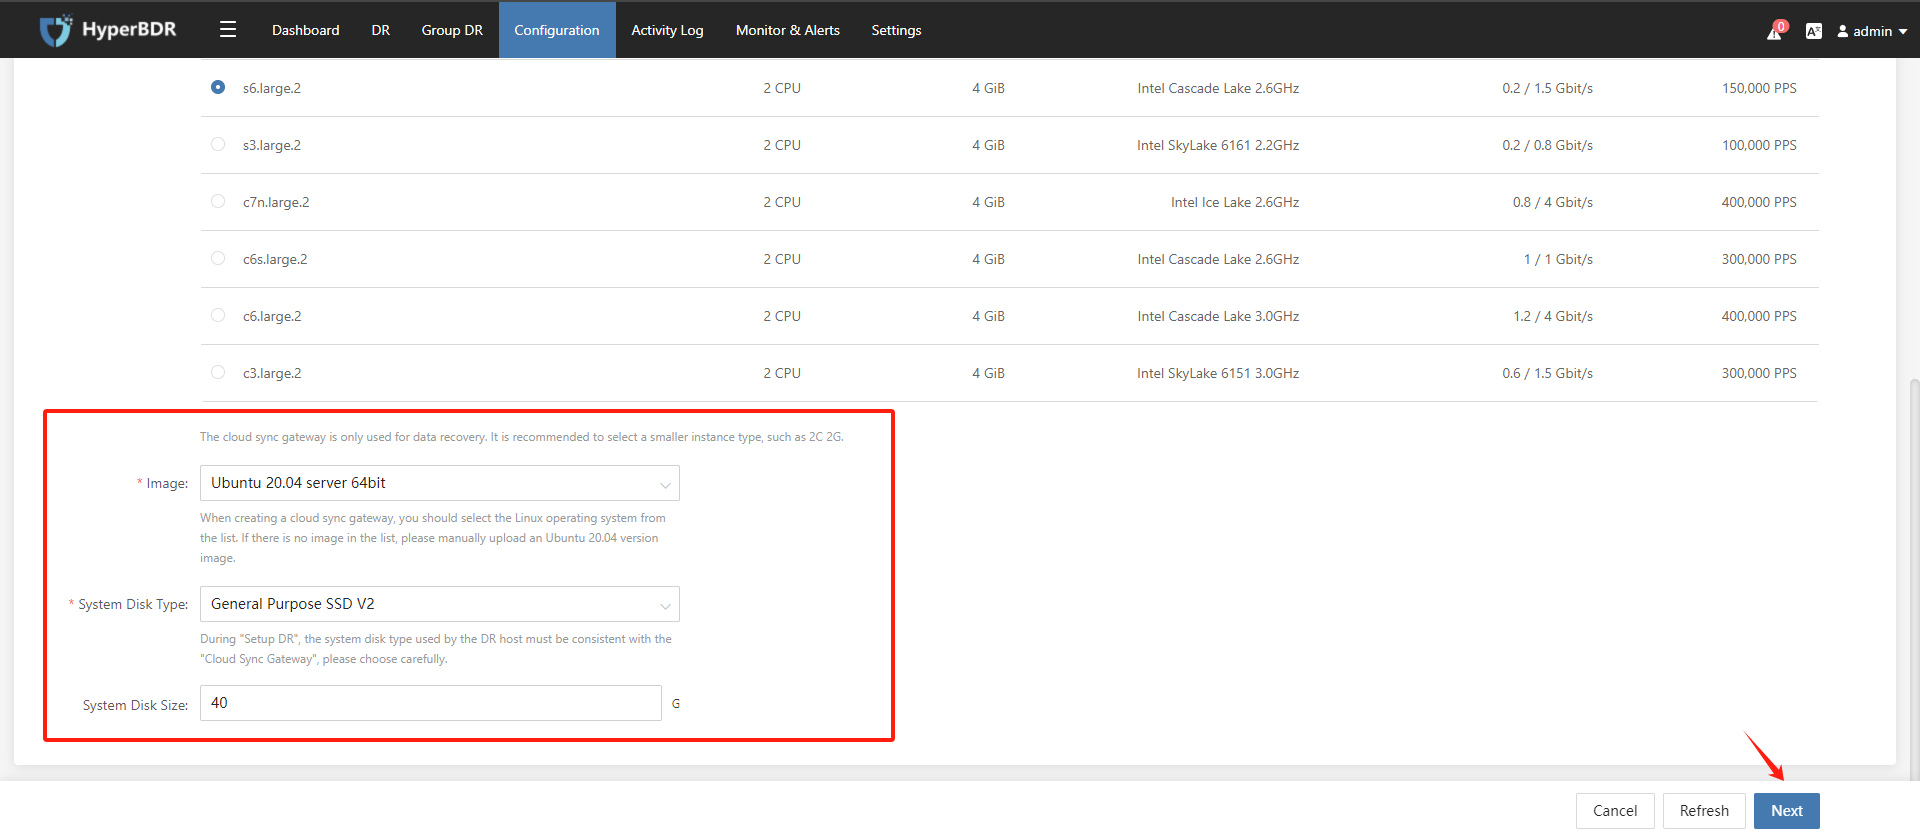This screenshot has height=840, width=1920.
Task: Open the DR menu
Action: coord(381,30)
